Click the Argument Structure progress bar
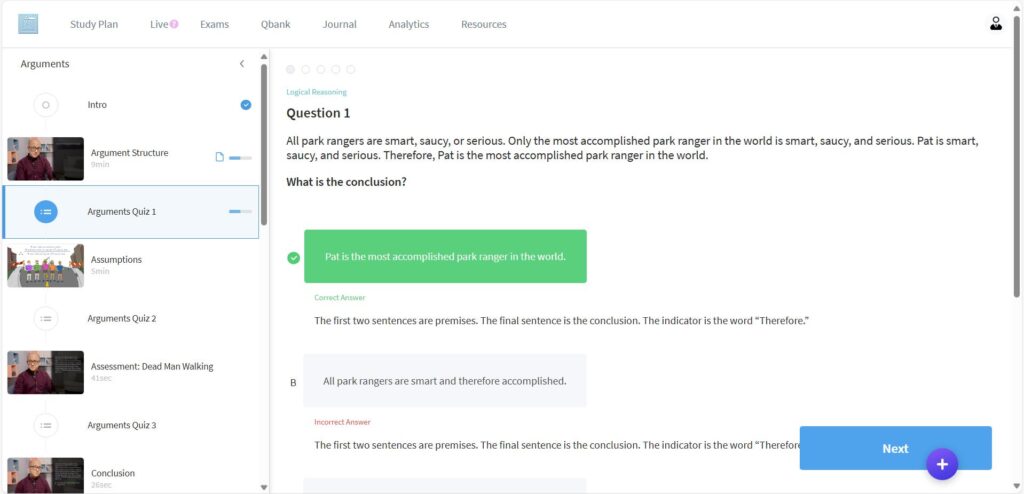 tap(240, 158)
